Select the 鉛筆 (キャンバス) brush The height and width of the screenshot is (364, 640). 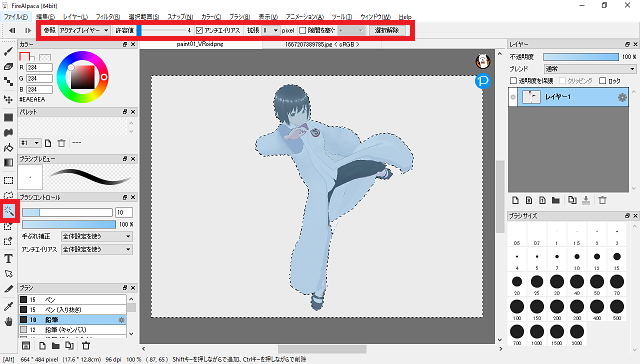pyautogui.click(x=73, y=329)
